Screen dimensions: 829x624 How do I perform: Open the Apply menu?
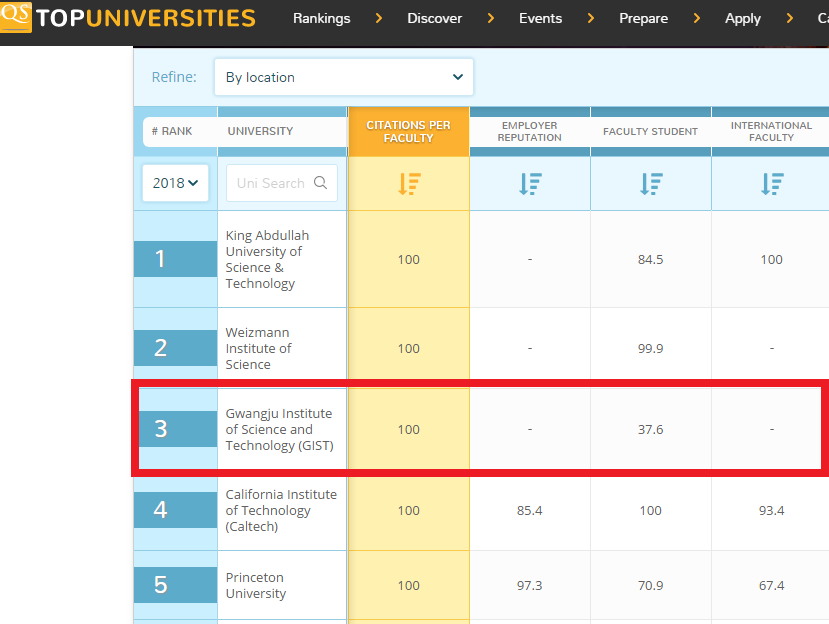click(x=743, y=18)
